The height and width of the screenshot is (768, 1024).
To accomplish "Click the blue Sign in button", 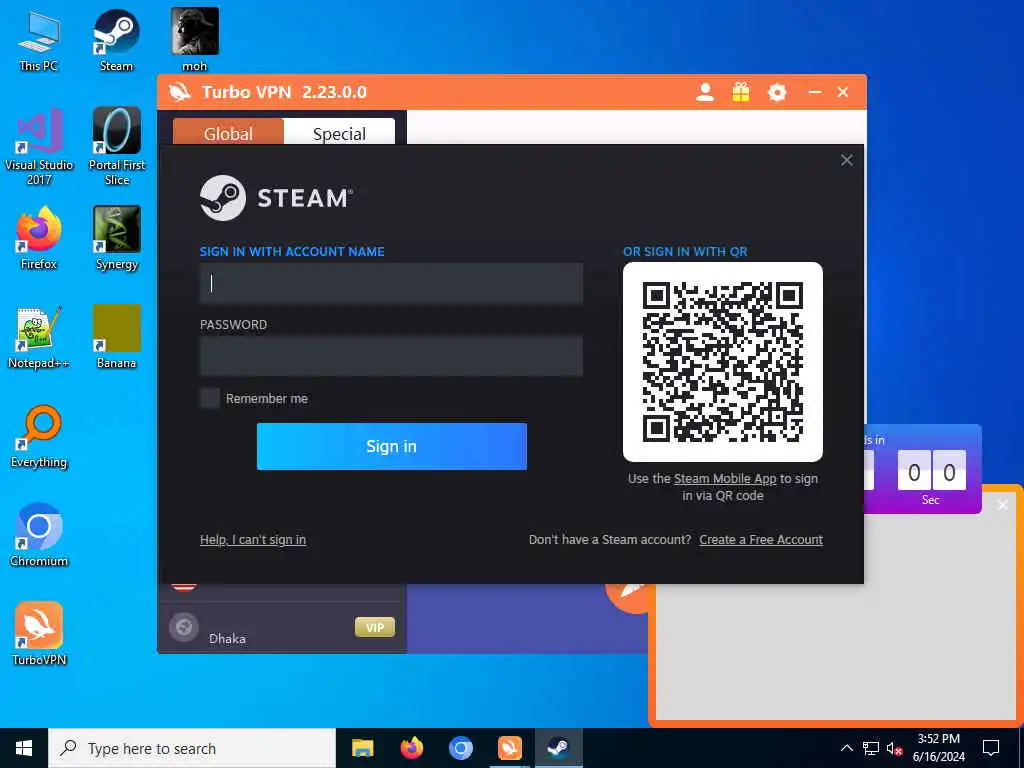I will 391,446.
